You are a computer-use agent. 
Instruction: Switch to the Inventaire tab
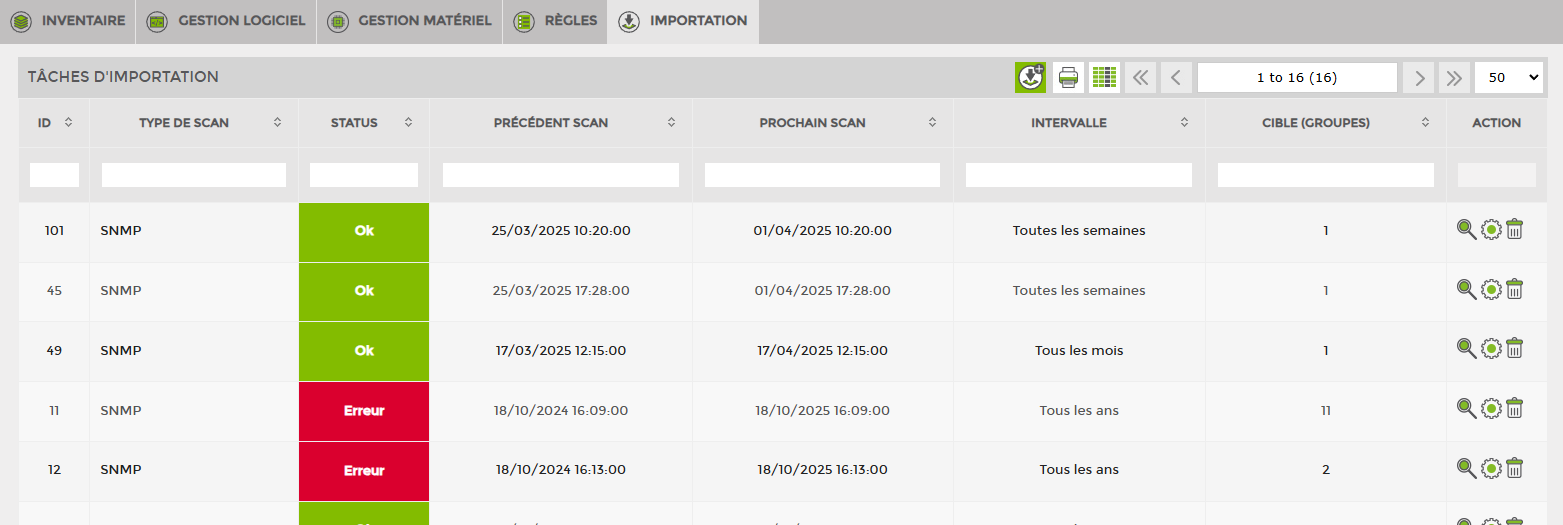click(x=68, y=21)
